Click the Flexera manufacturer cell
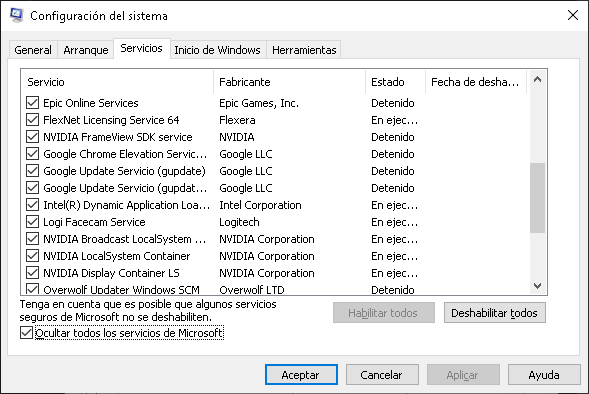This screenshot has height=394, width=589. (x=237, y=120)
